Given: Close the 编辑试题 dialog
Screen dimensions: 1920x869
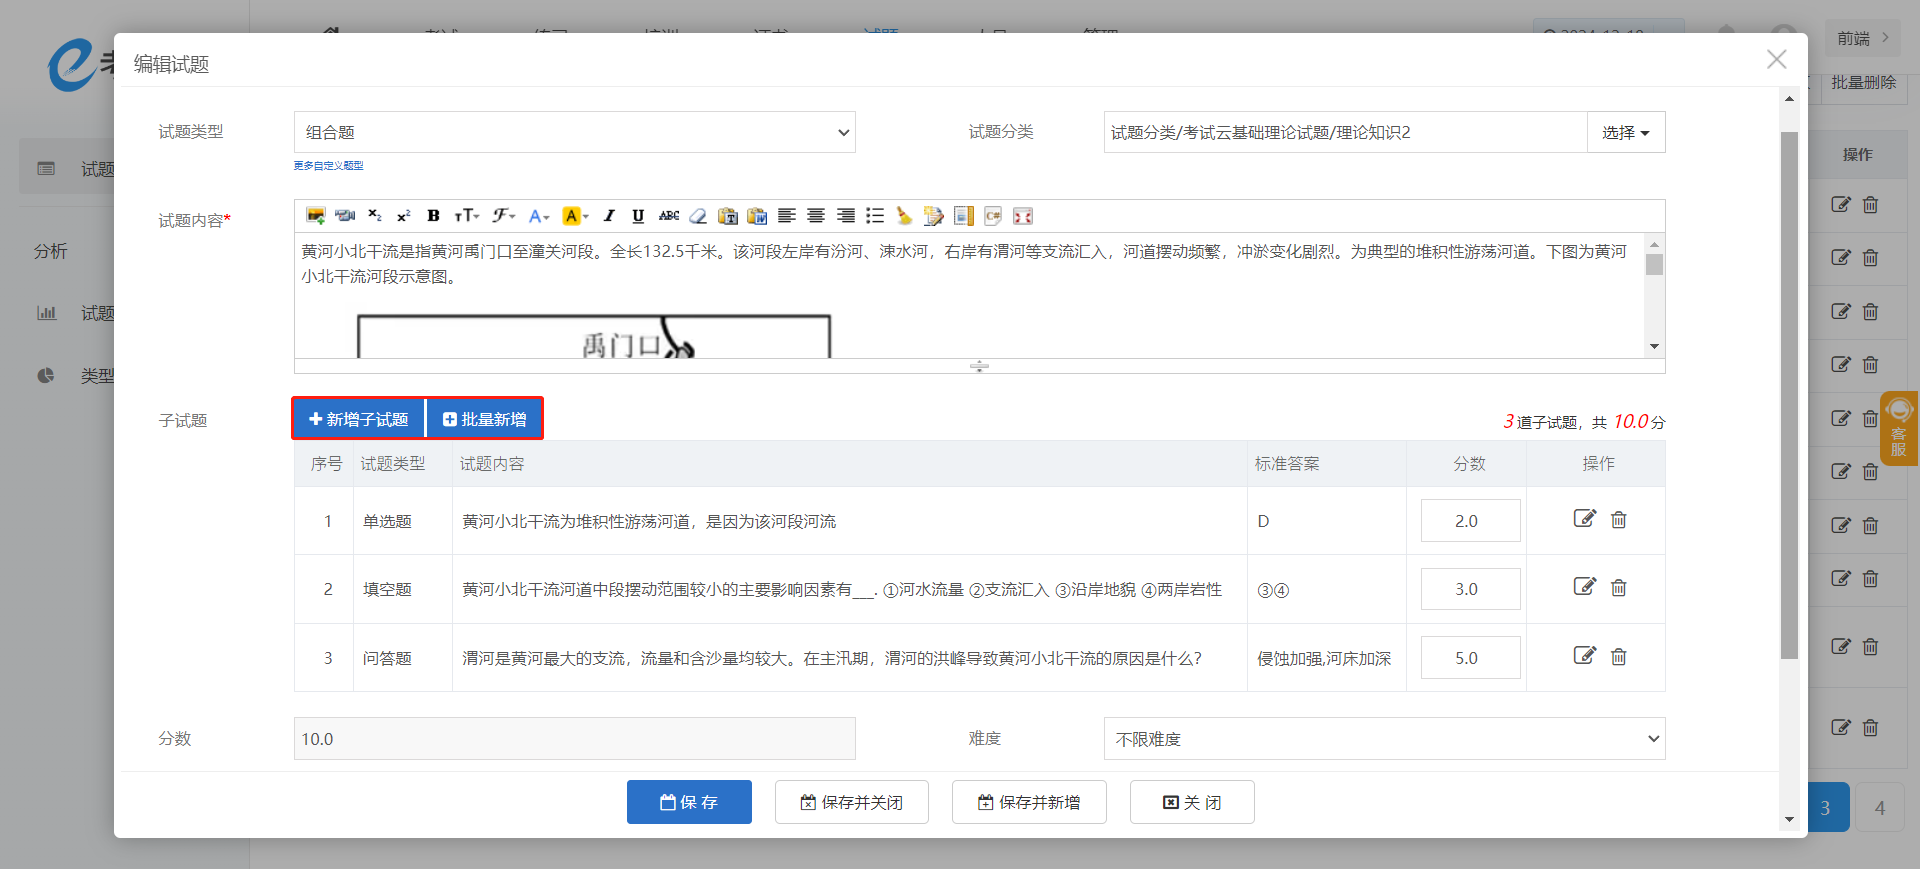Looking at the screenshot, I should click(x=1776, y=60).
